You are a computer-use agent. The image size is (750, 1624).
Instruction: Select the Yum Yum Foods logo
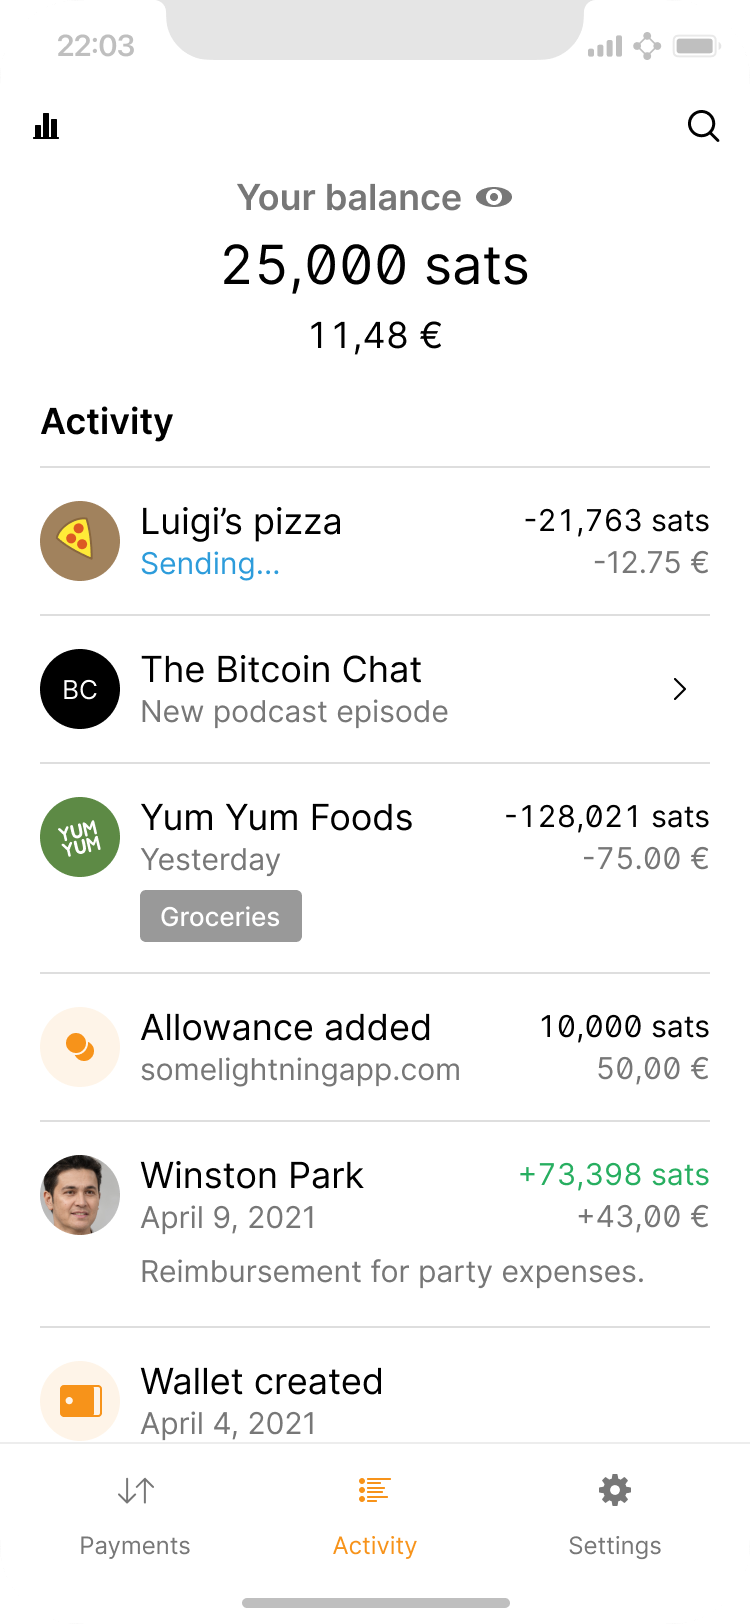(80, 837)
